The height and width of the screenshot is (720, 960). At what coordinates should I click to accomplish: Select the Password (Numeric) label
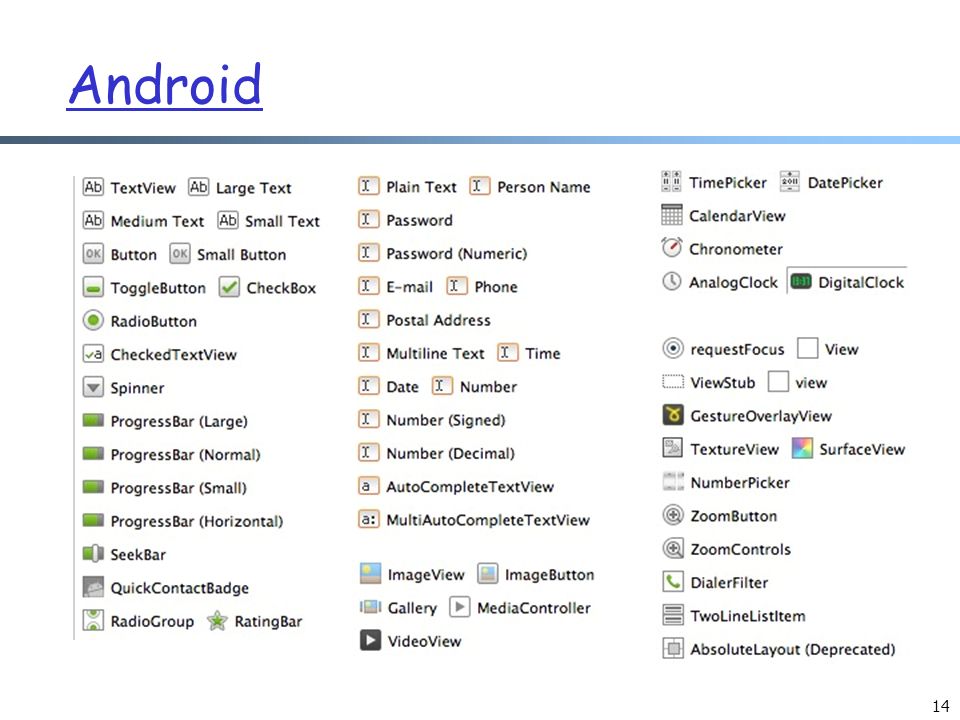pyautogui.click(x=457, y=253)
